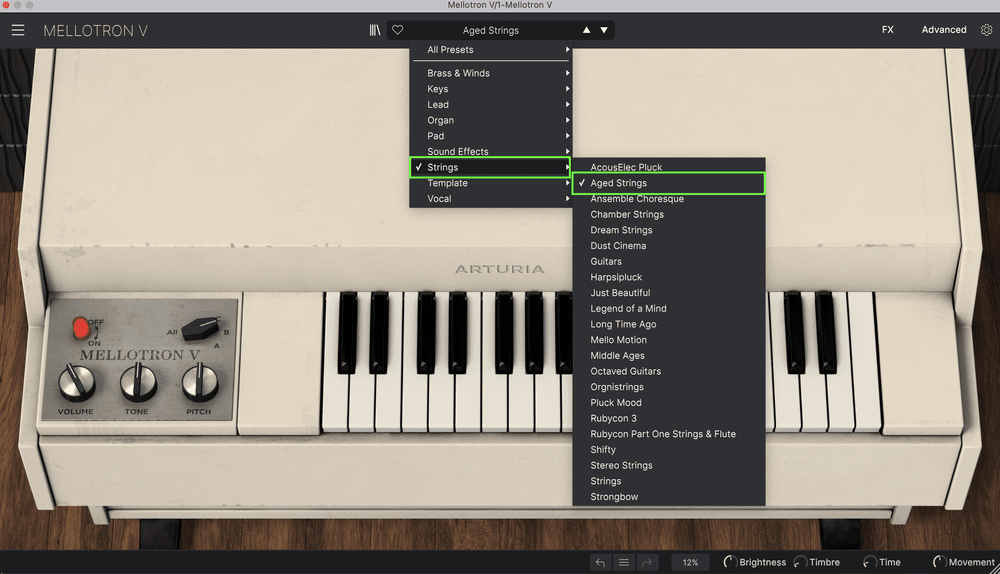
Task: Click the Movement macro knob
Action: [939, 562]
